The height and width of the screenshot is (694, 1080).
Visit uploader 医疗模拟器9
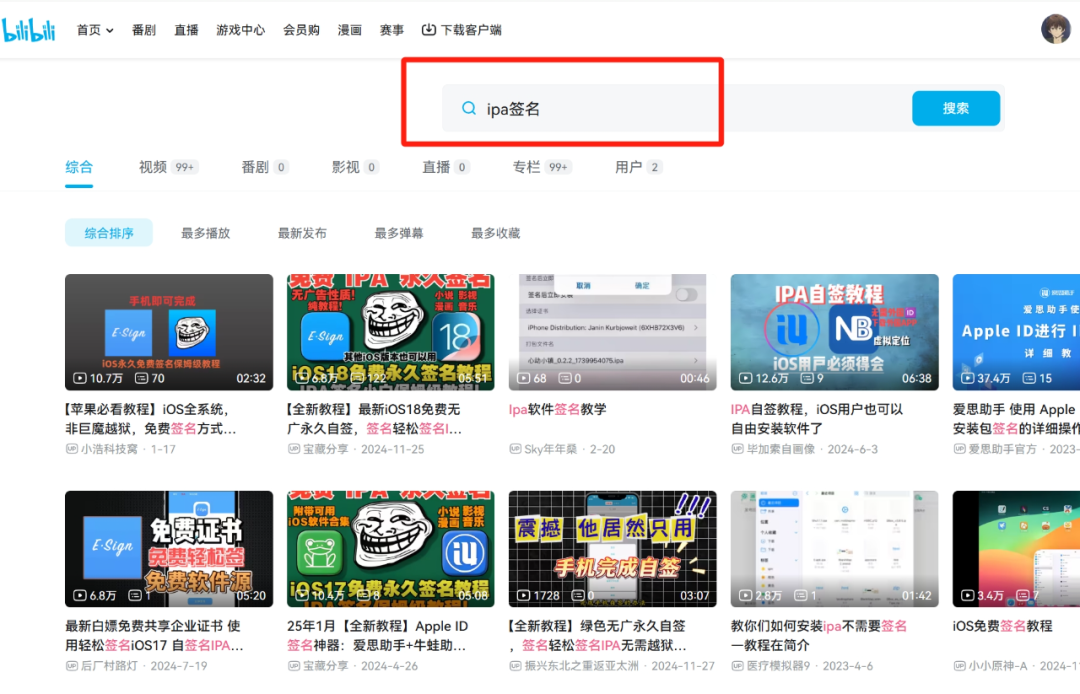tap(778, 666)
